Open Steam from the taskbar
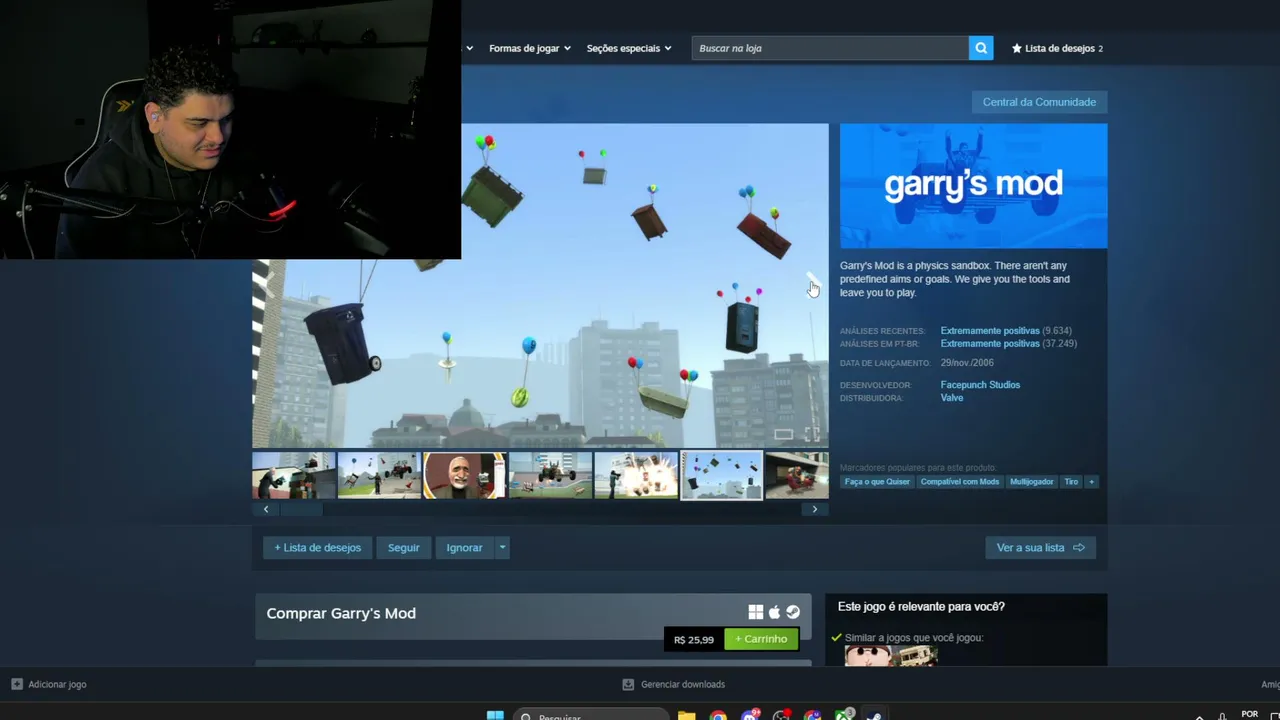The height and width of the screenshot is (720, 1280). [x=874, y=715]
